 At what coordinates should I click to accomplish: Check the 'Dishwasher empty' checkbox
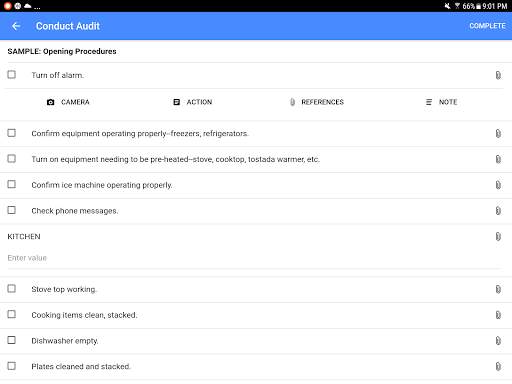click(x=12, y=340)
